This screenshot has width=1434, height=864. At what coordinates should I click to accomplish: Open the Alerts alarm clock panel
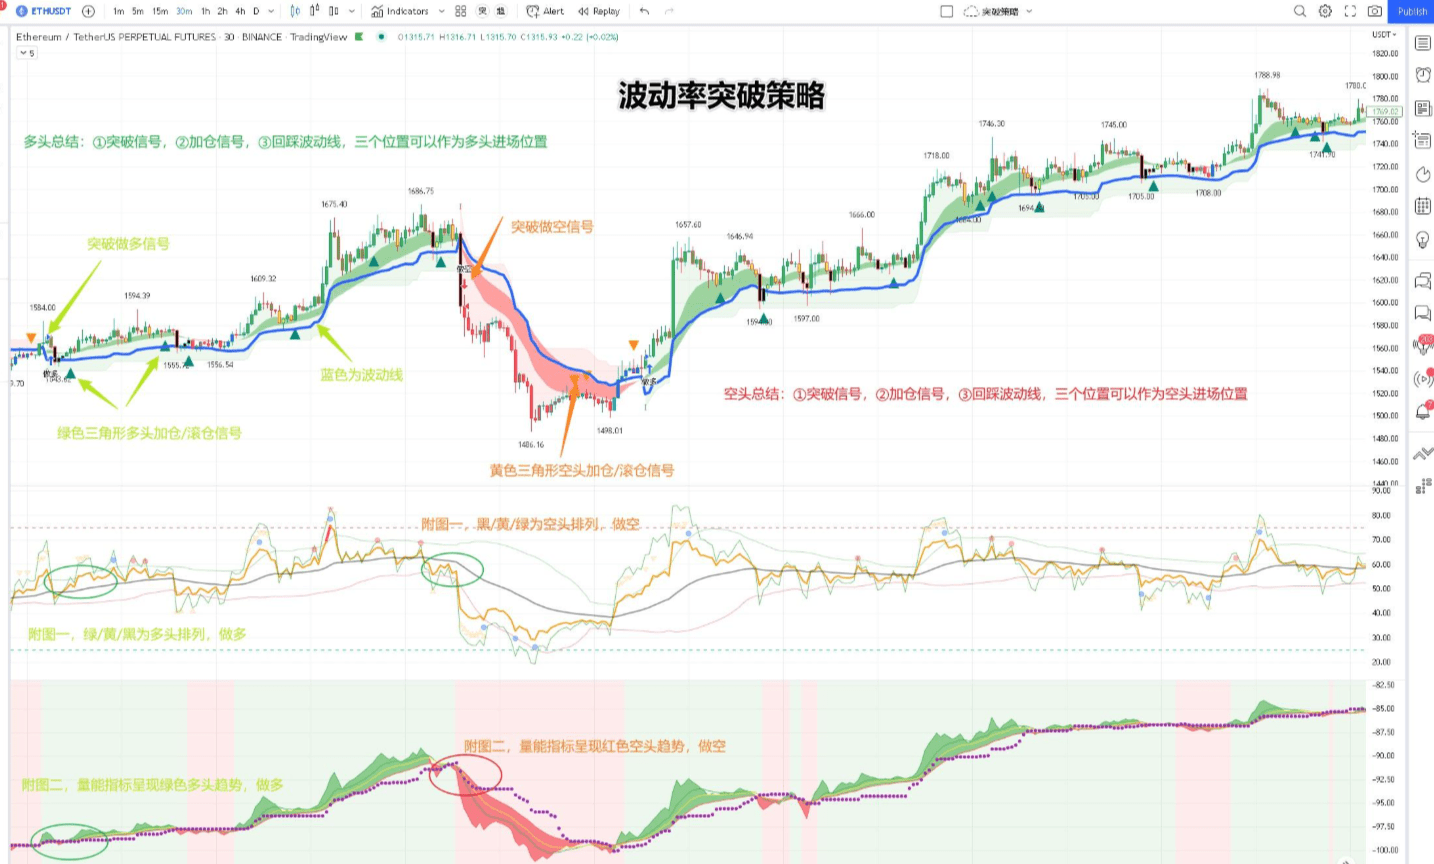1422,75
